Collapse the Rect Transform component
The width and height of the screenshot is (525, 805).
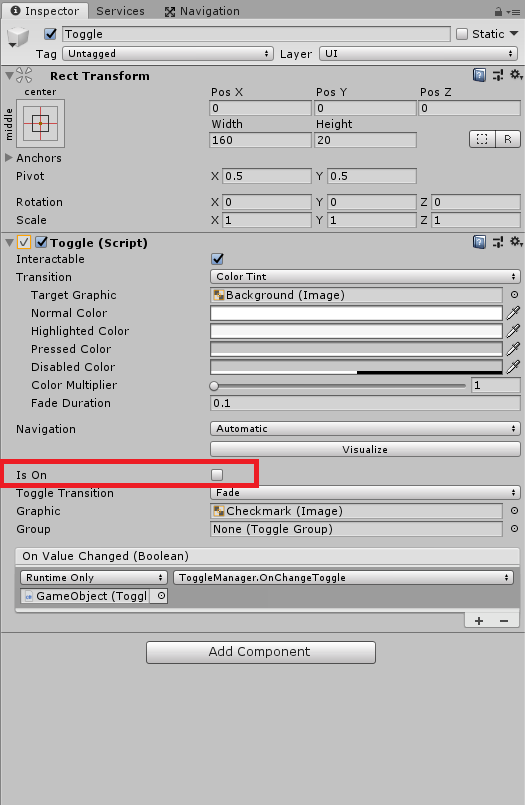click(x=9, y=76)
